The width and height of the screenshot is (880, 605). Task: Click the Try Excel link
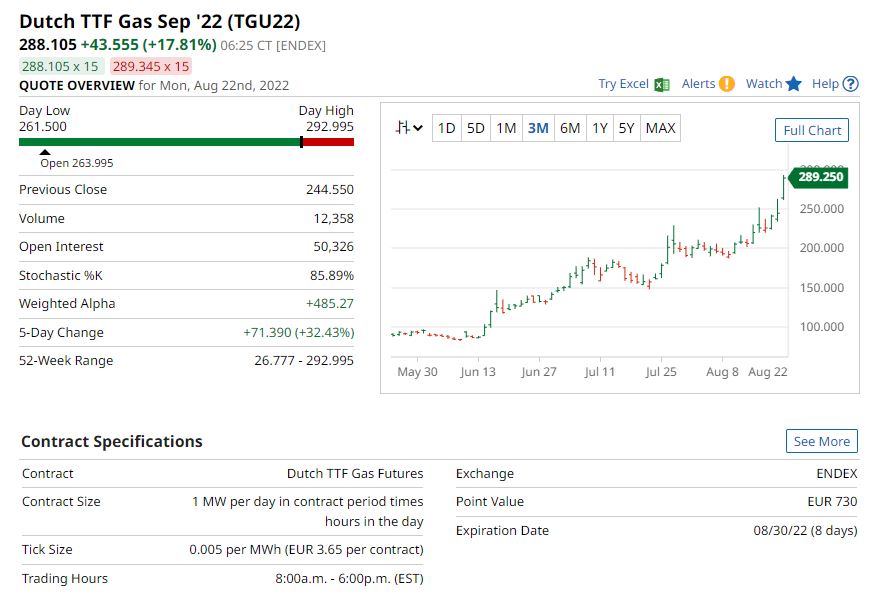coord(623,84)
